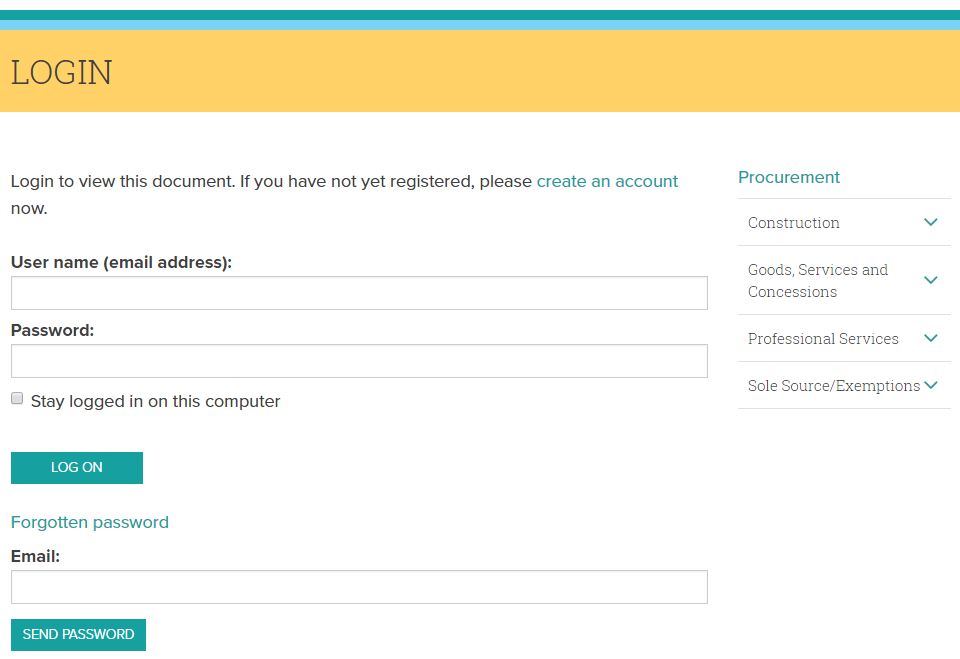The image size is (960, 659).
Task: Click the Email field under Forgotten password
Action: pos(358,586)
